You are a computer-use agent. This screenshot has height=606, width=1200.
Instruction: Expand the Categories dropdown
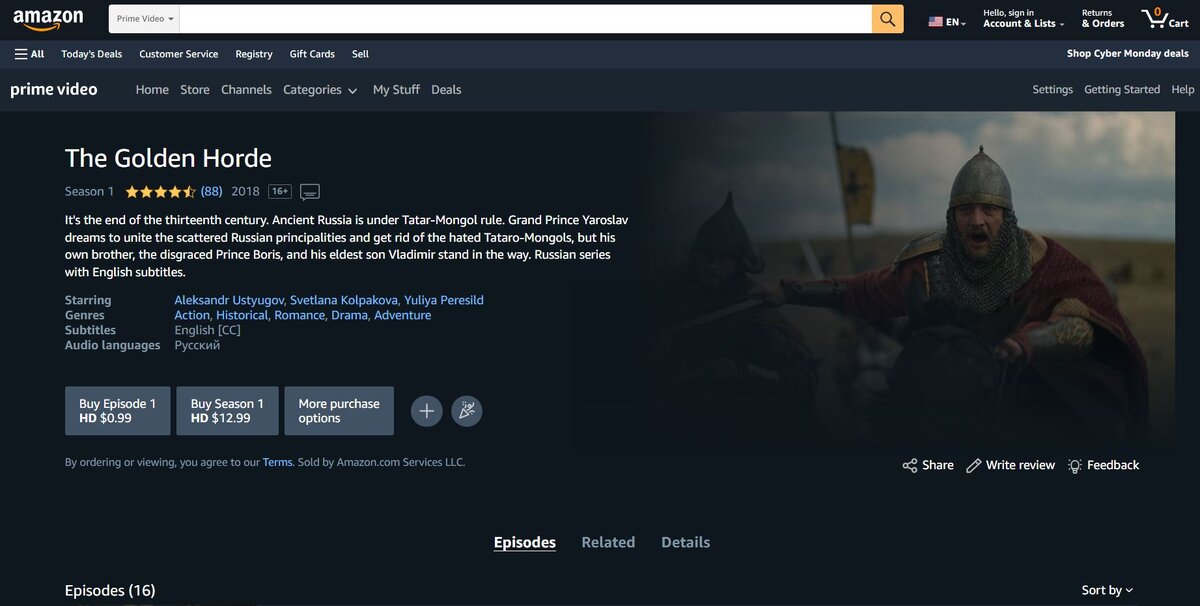[320, 90]
